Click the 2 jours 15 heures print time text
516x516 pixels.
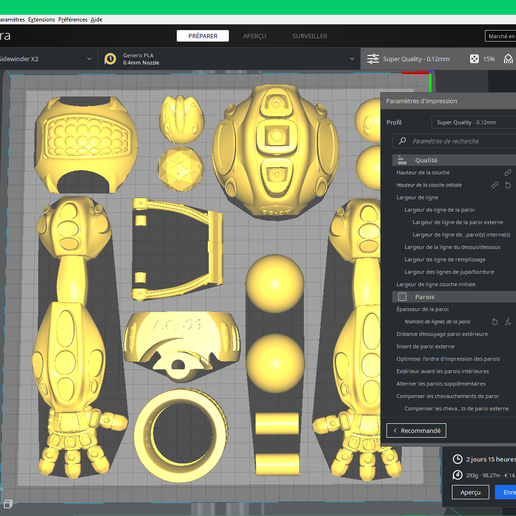point(491,459)
